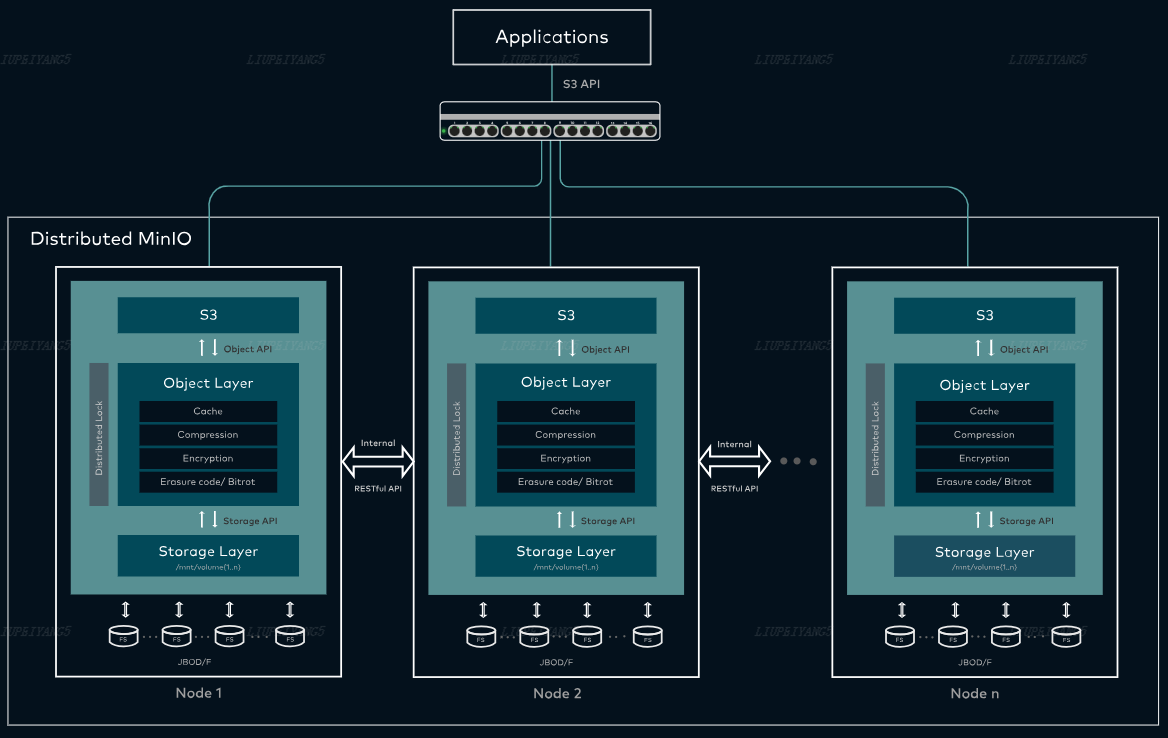Click the Storage API label in Node 2
Image resolution: width=1168 pixels, height=738 pixels.
[x=608, y=521]
